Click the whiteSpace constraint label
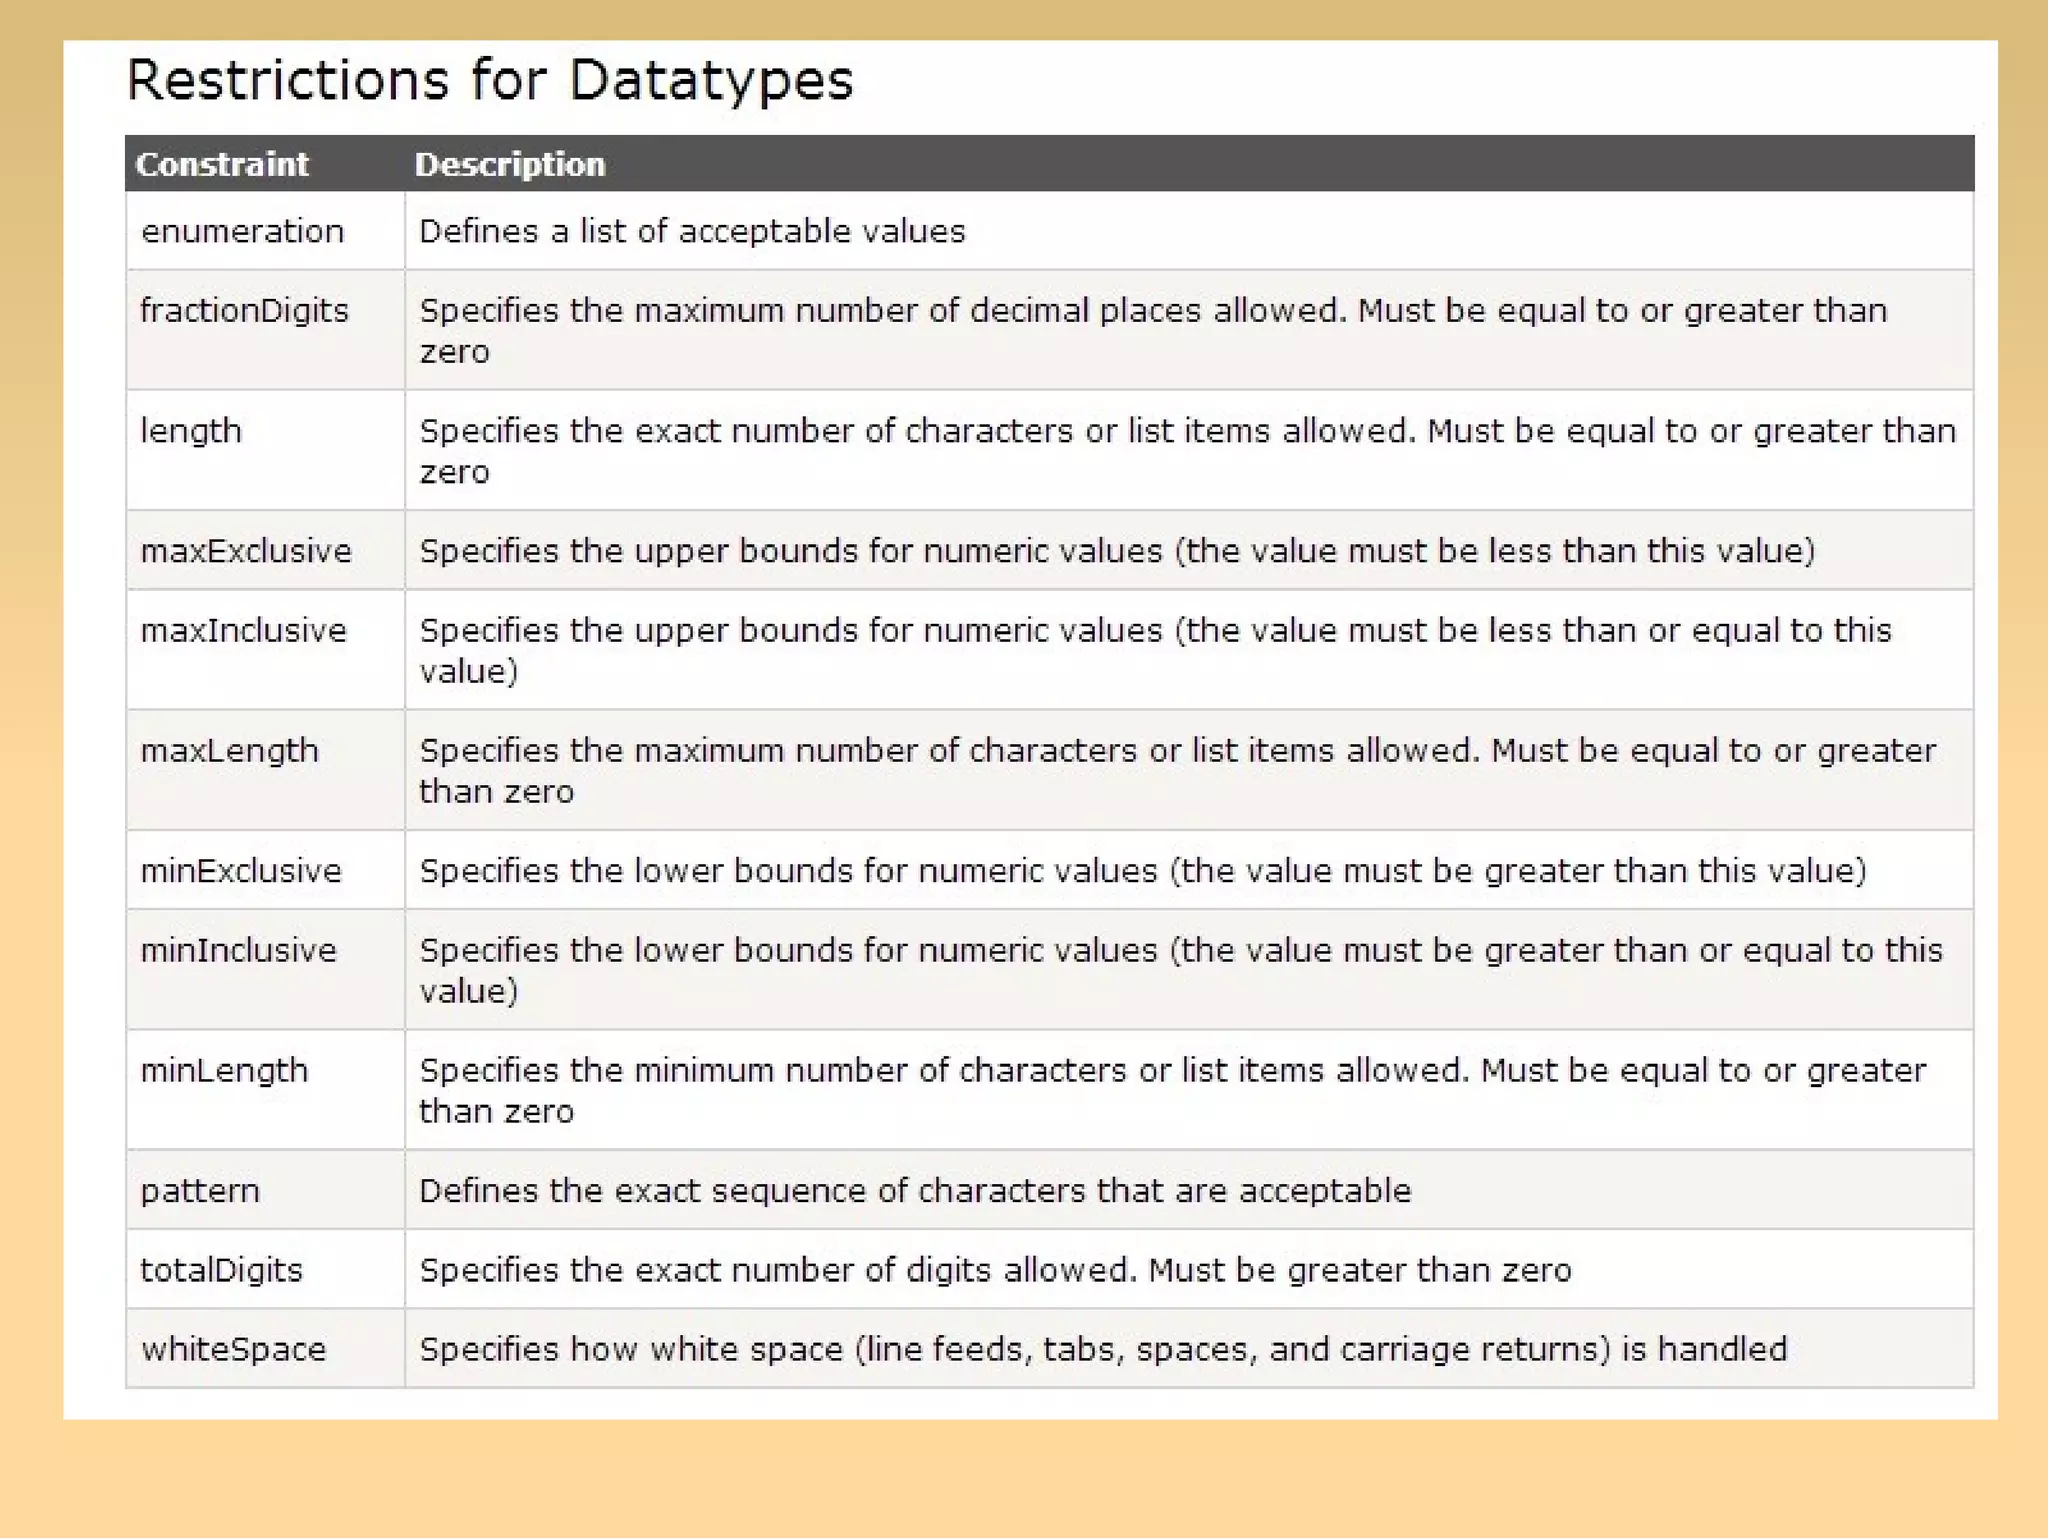This screenshot has width=2048, height=1539. click(233, 1350)
